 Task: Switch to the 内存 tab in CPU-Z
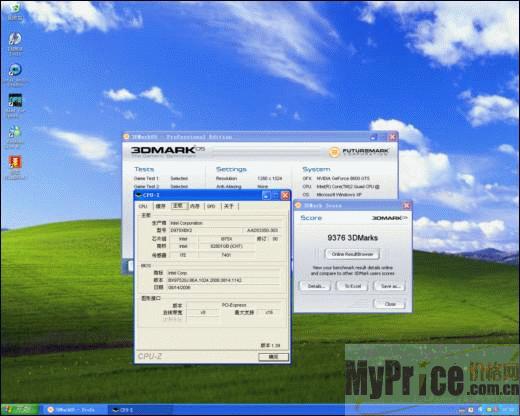[195, 206]
